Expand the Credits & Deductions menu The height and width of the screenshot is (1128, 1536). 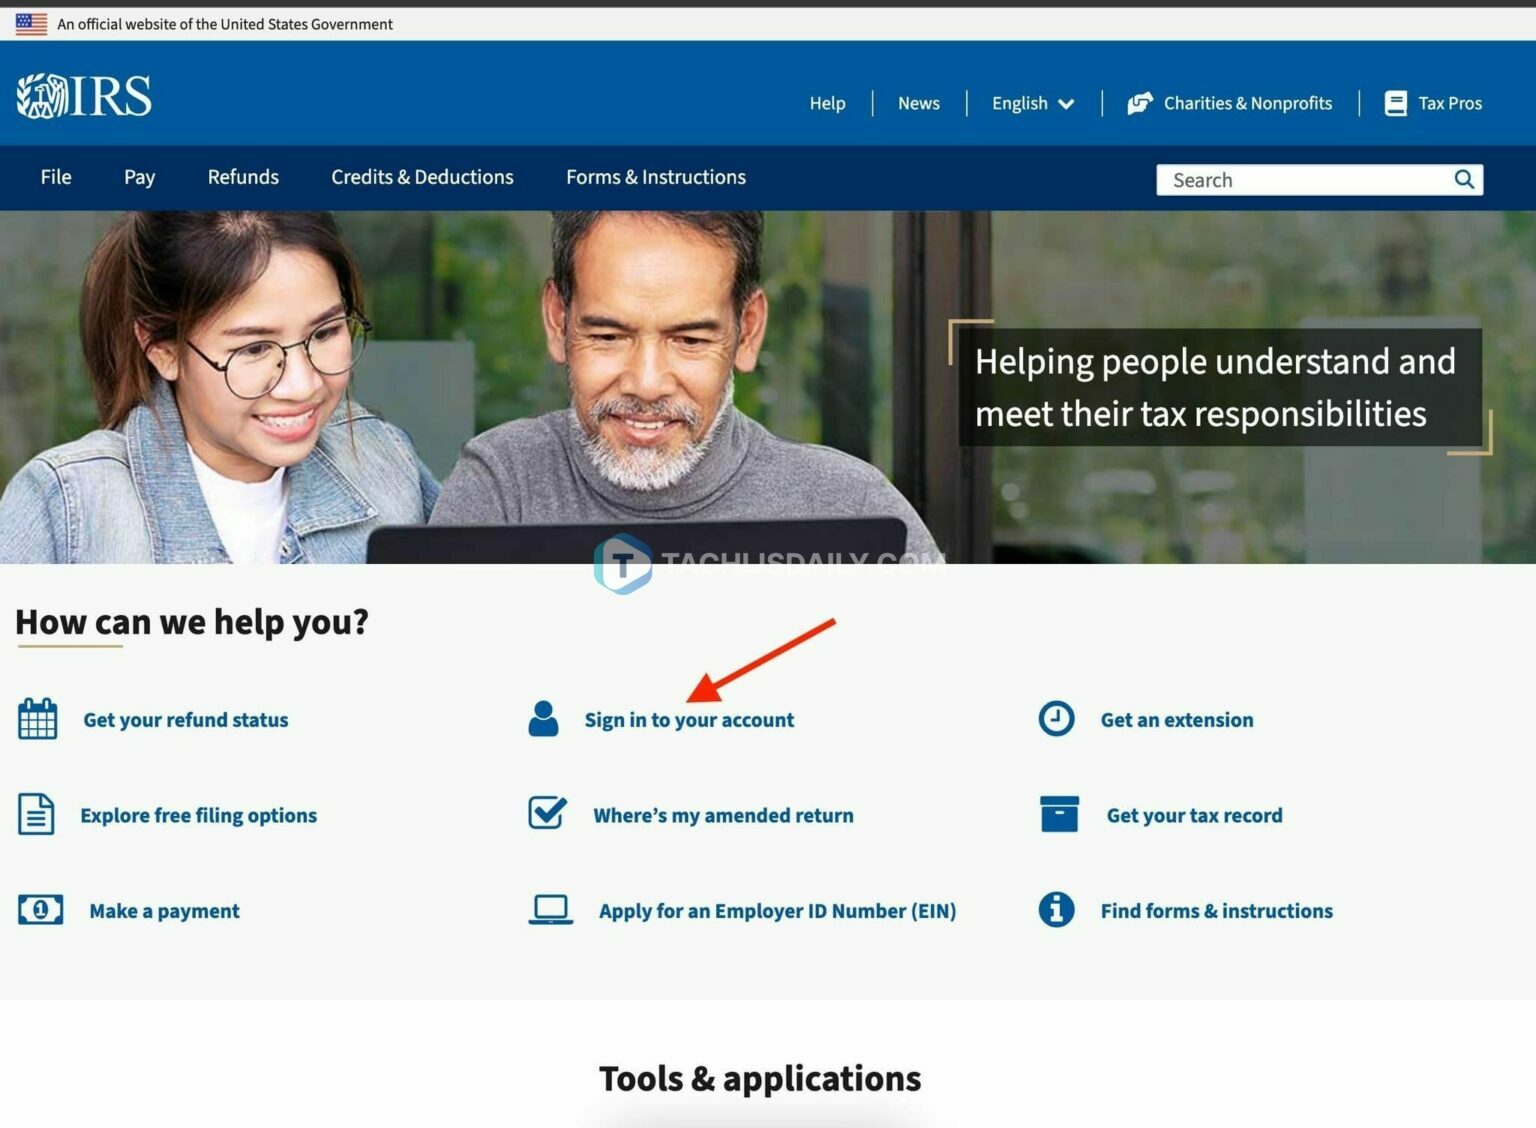click(x=422, y=177)
